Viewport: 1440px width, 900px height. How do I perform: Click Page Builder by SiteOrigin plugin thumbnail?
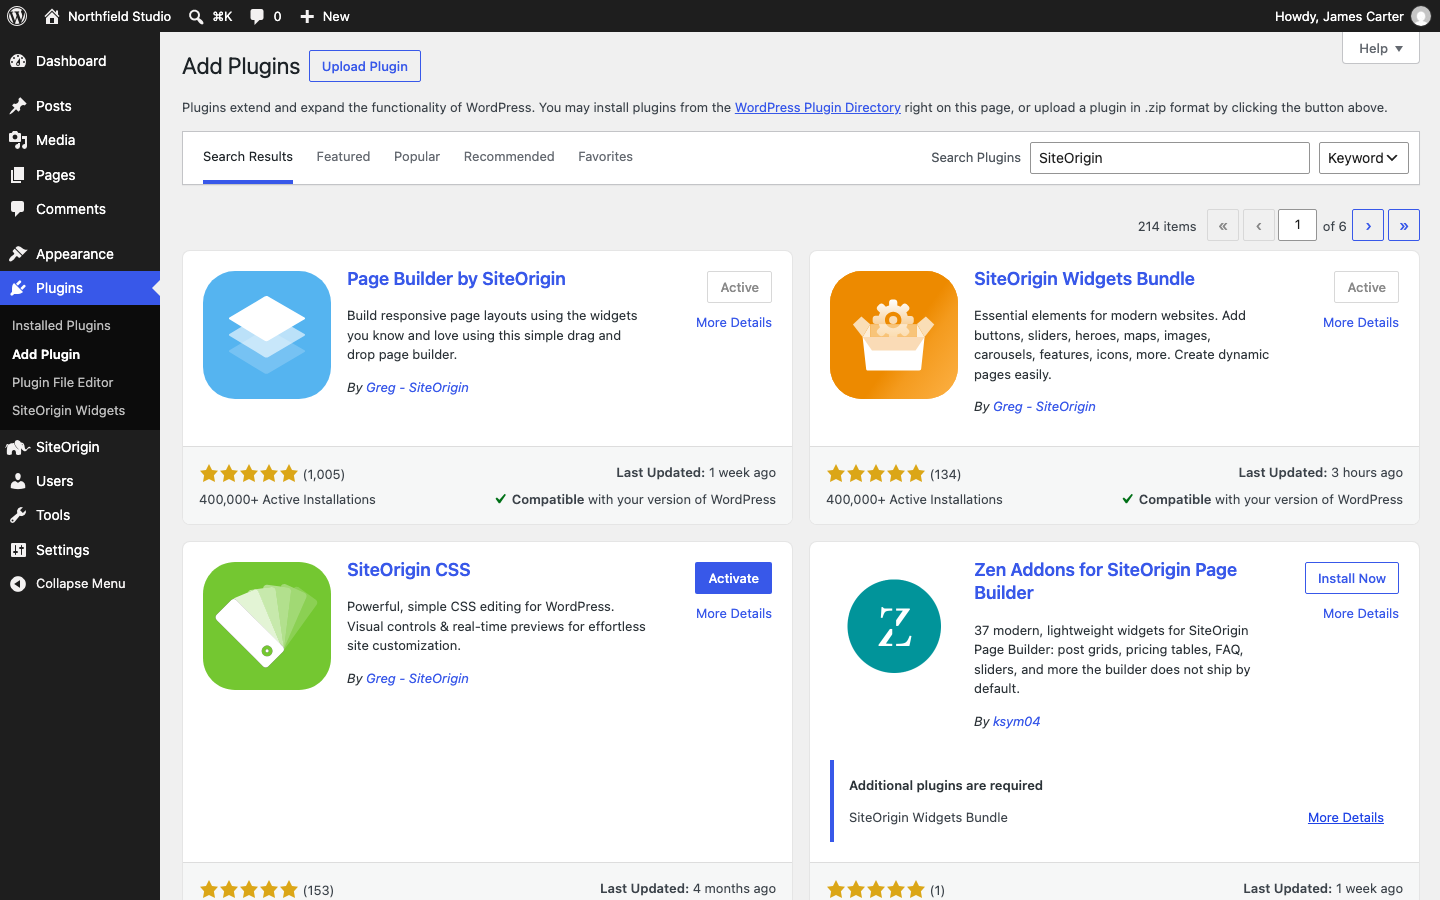click(267, 335)
